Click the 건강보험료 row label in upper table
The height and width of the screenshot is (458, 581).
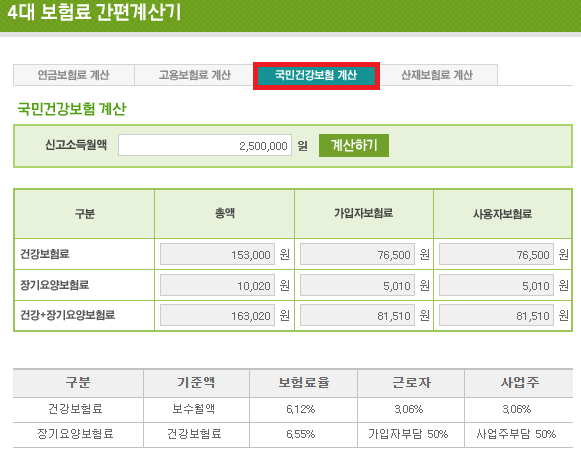tap(45, 254)
